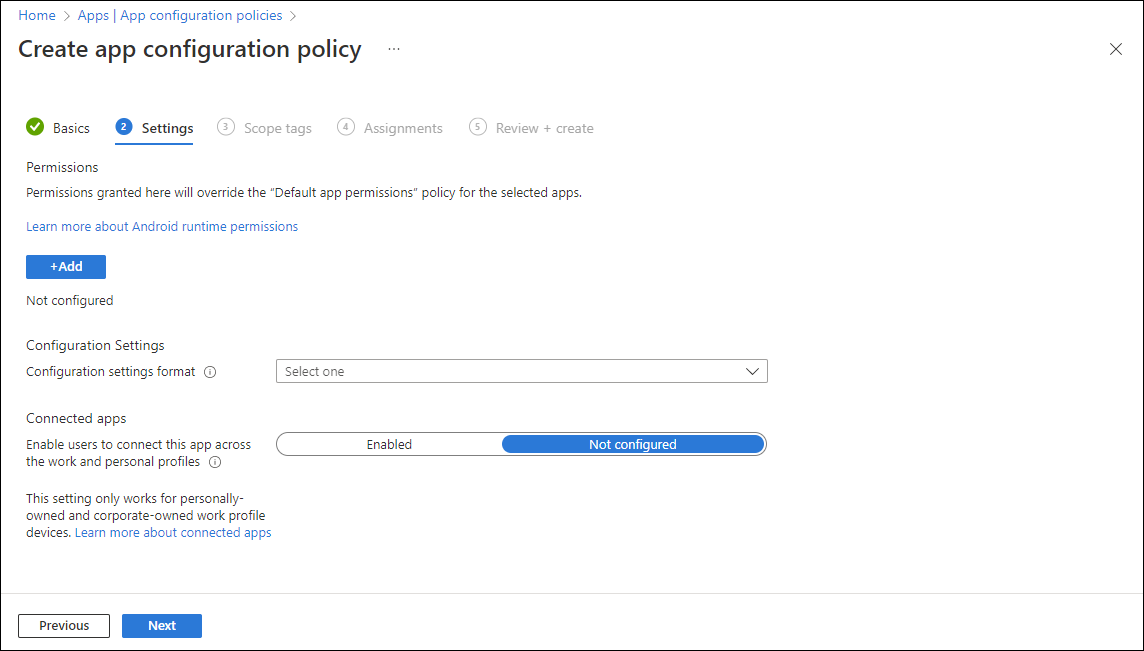Viewport: 1144px width, 651px height.
Task: Click the Assignments step circle icon
Action: click(346, 128)
